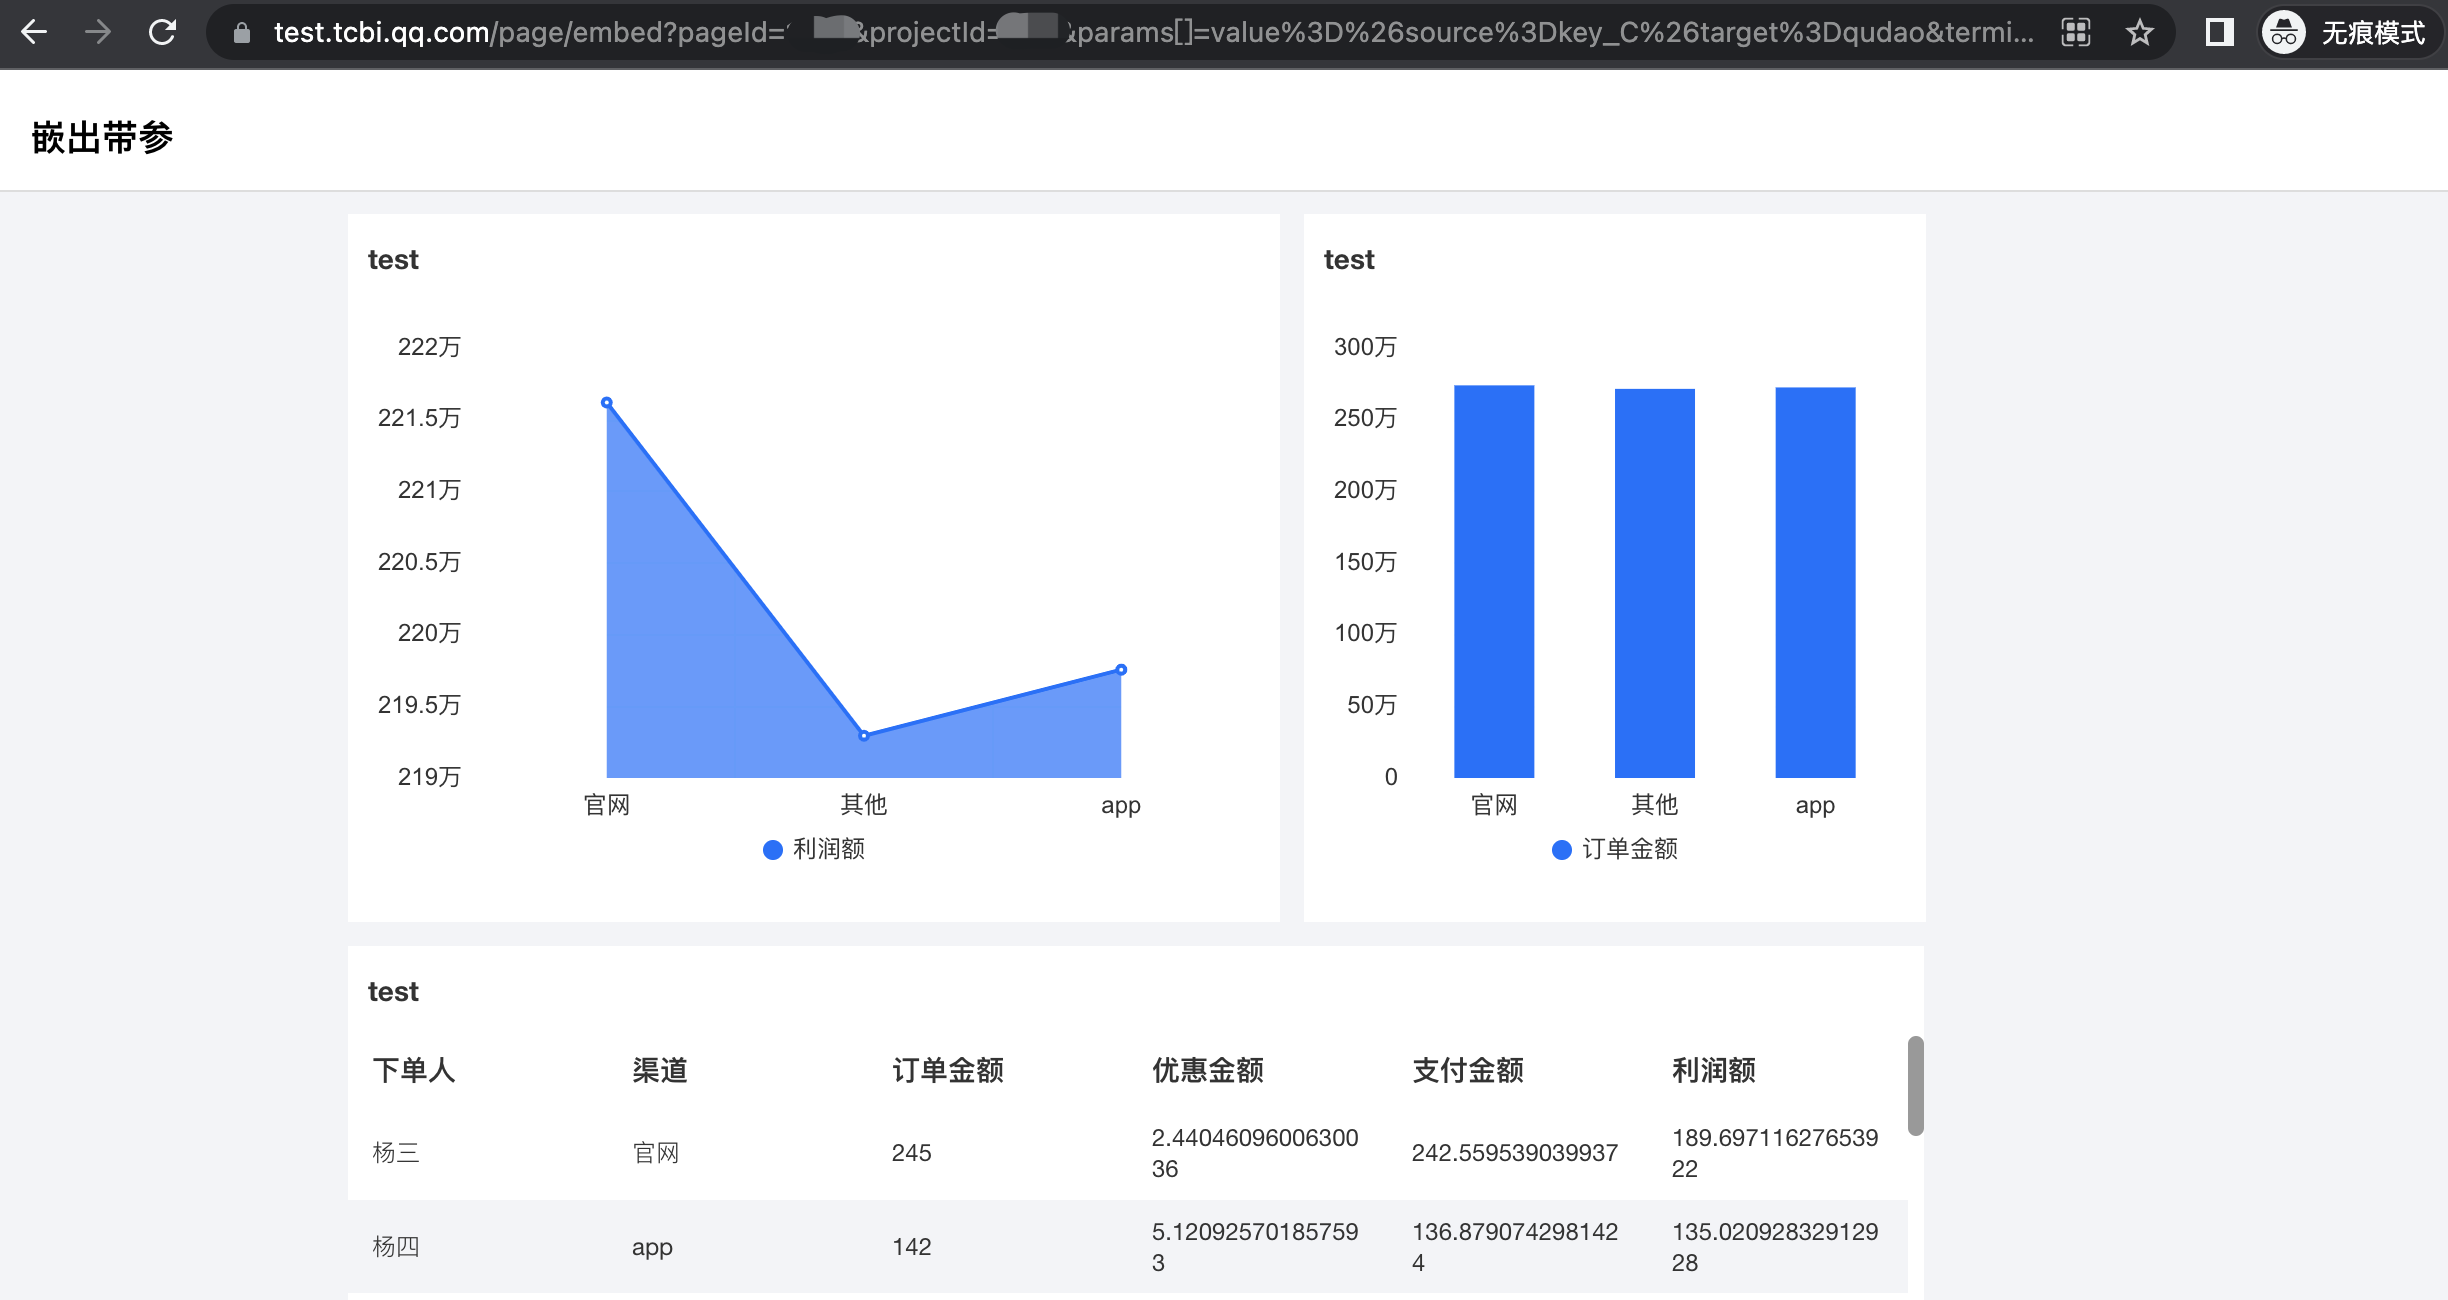
Task: Click the 利润额 column header in the table
Action: pos(1716,1070)
